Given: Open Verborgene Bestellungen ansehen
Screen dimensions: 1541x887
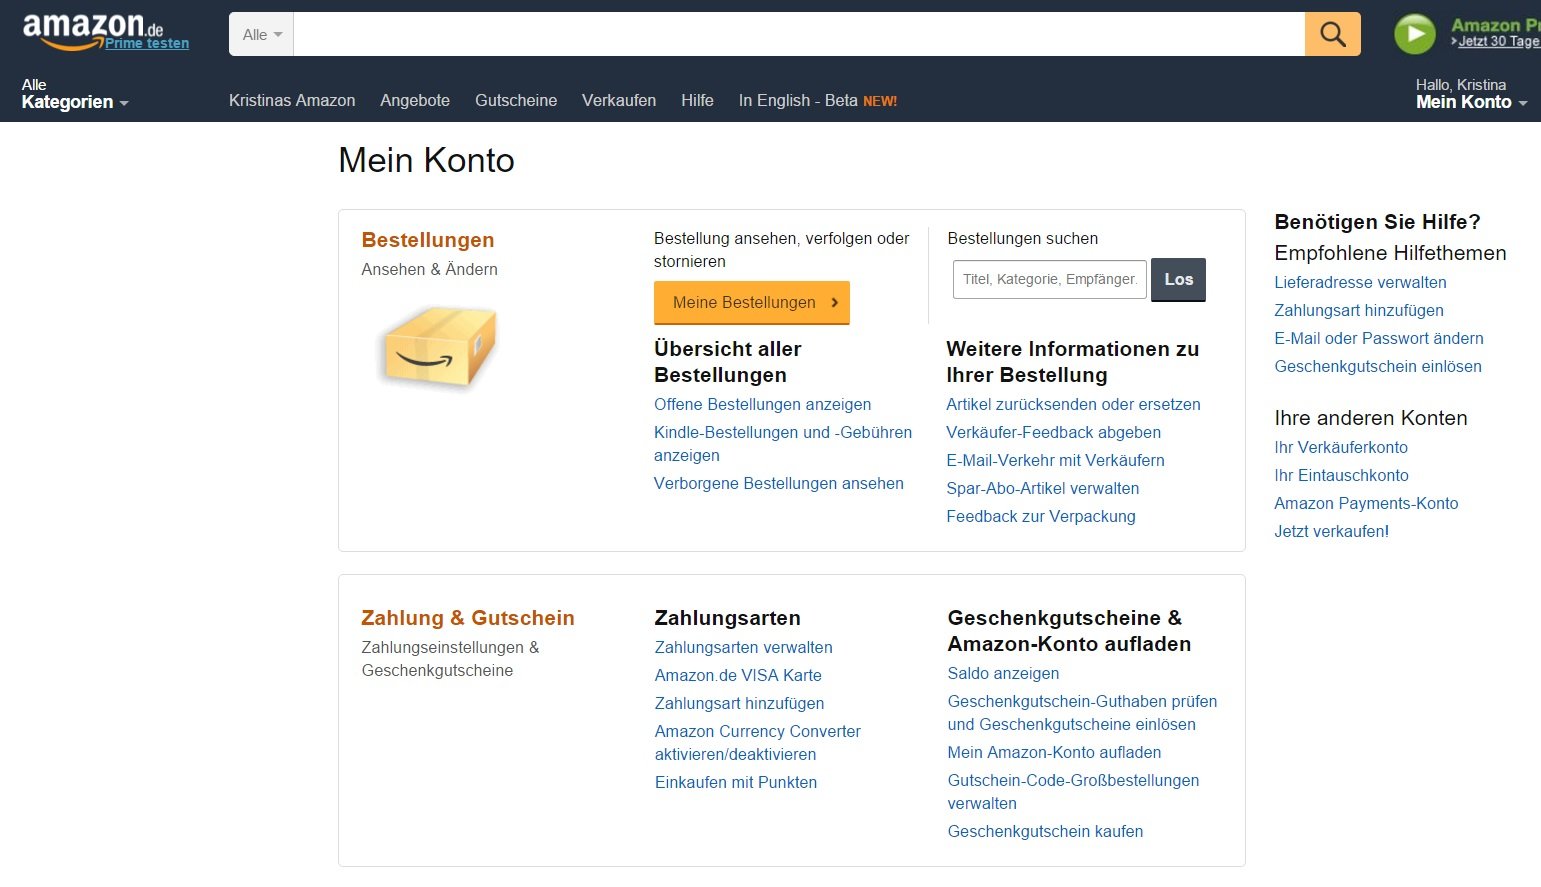Looking at the screenshot, I should coord(779,483).
